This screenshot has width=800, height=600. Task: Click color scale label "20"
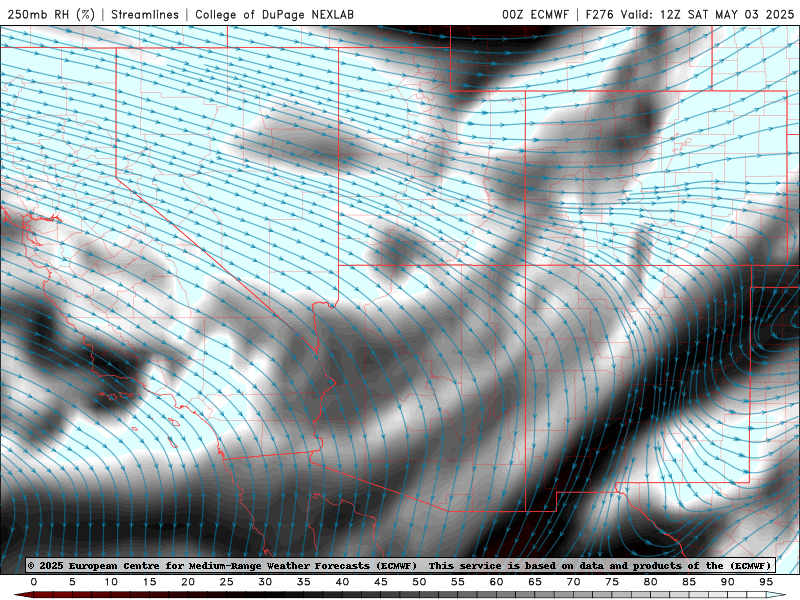[188, 582]
